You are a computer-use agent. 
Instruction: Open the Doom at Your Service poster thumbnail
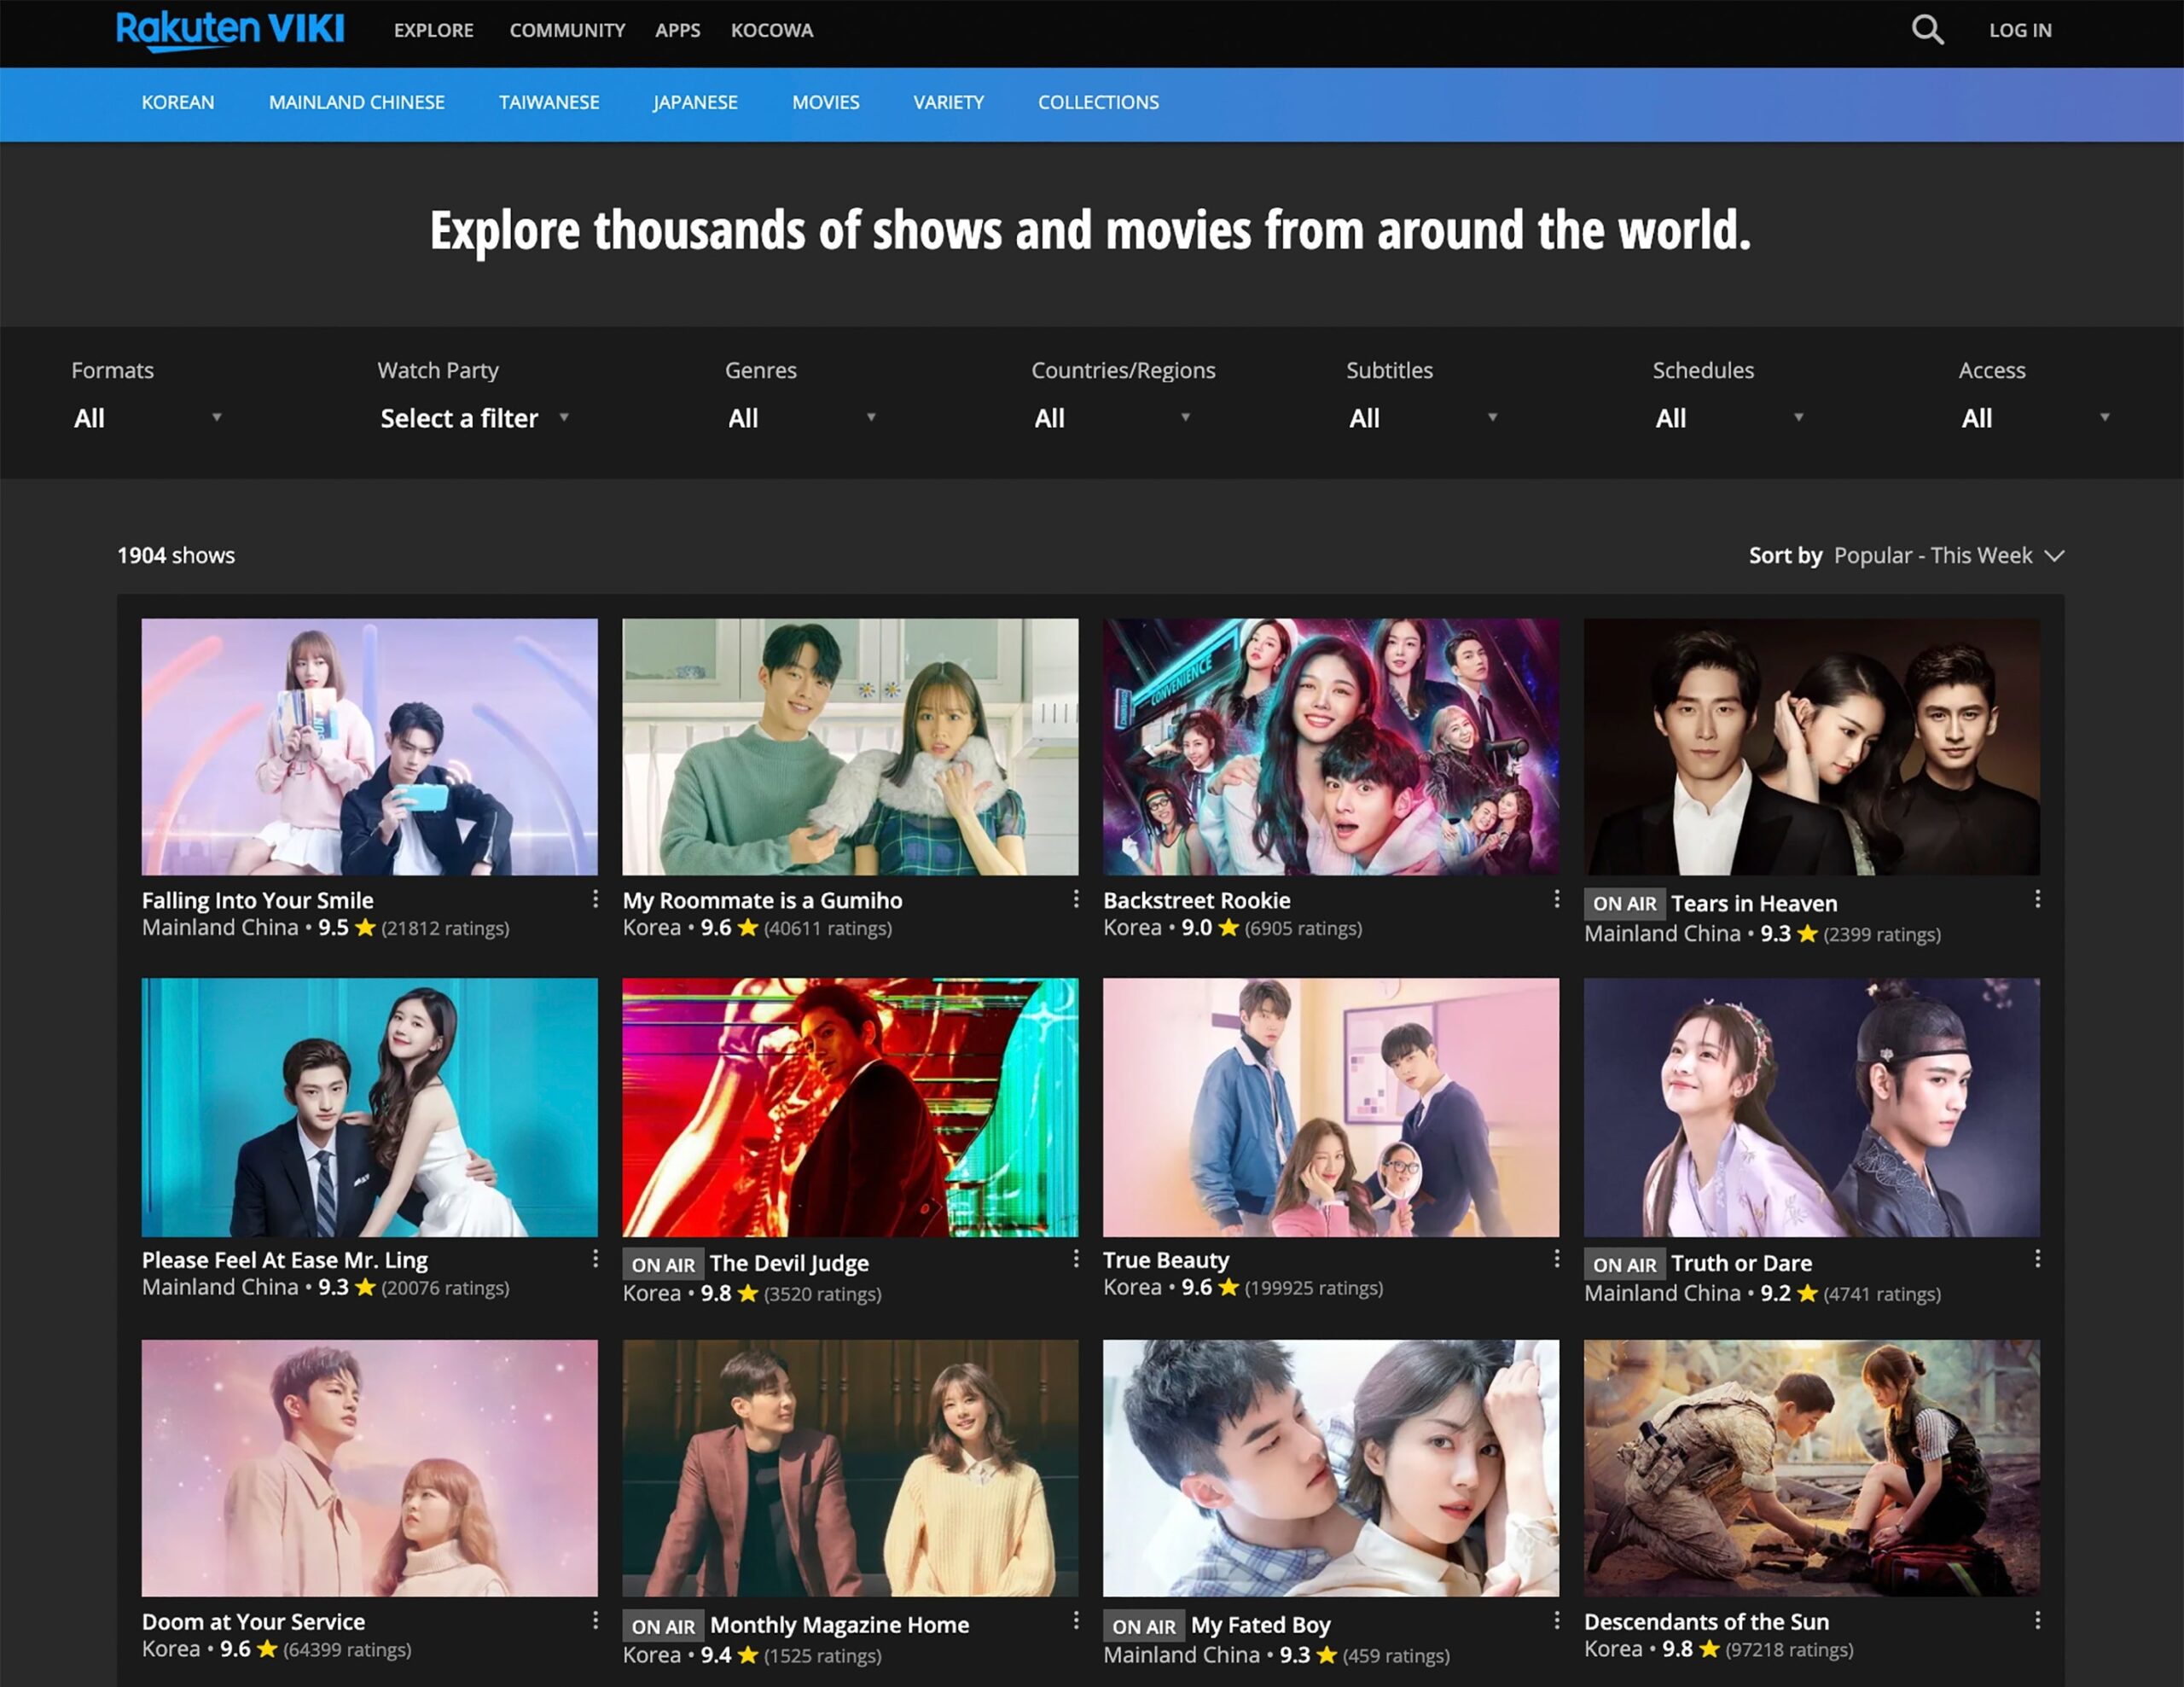[370, 1468]
